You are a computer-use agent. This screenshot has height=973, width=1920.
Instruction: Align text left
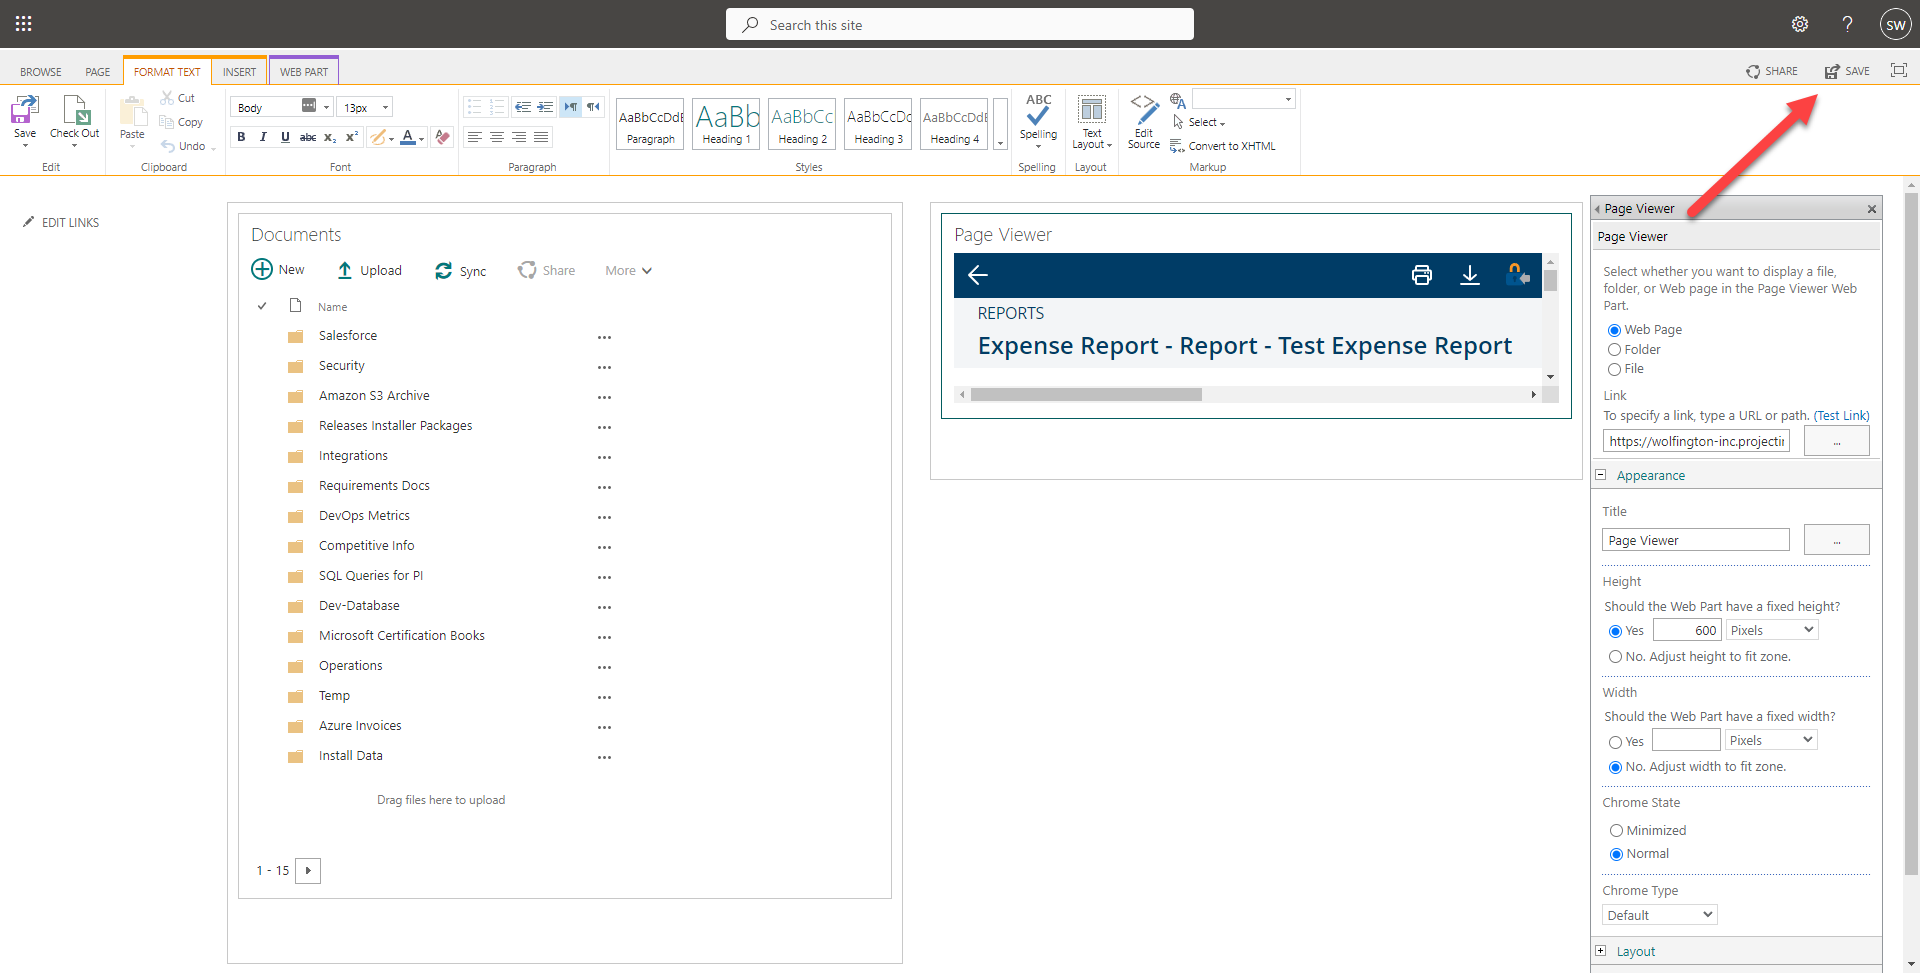coord(475,137)
